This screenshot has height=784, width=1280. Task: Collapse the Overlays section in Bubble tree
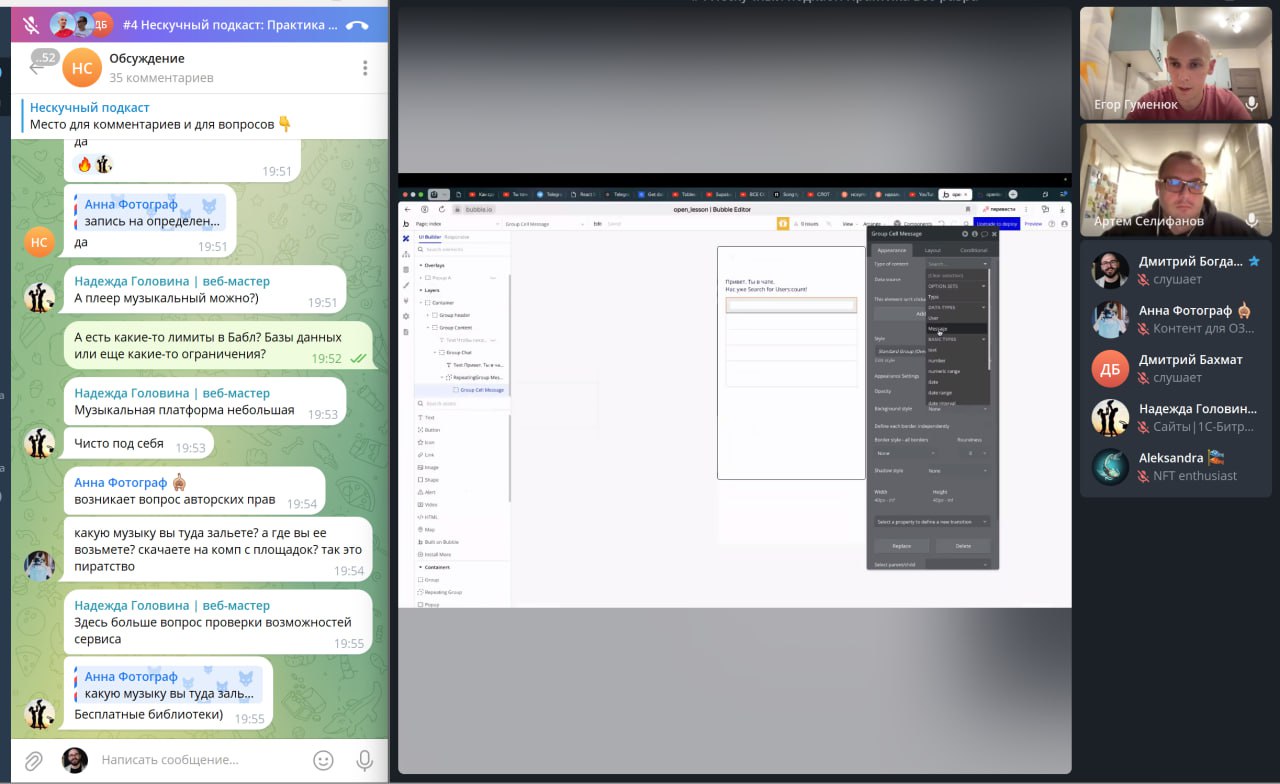[x=419, y=265]
